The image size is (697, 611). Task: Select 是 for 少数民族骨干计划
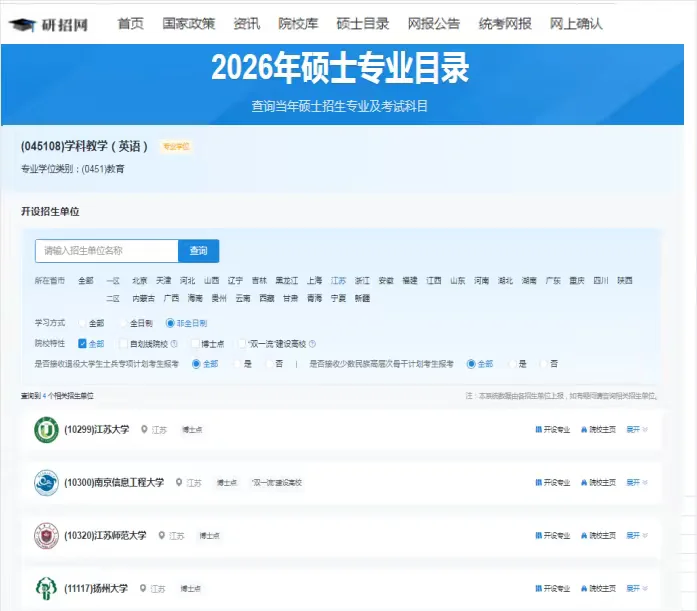(x=512, y=364)
